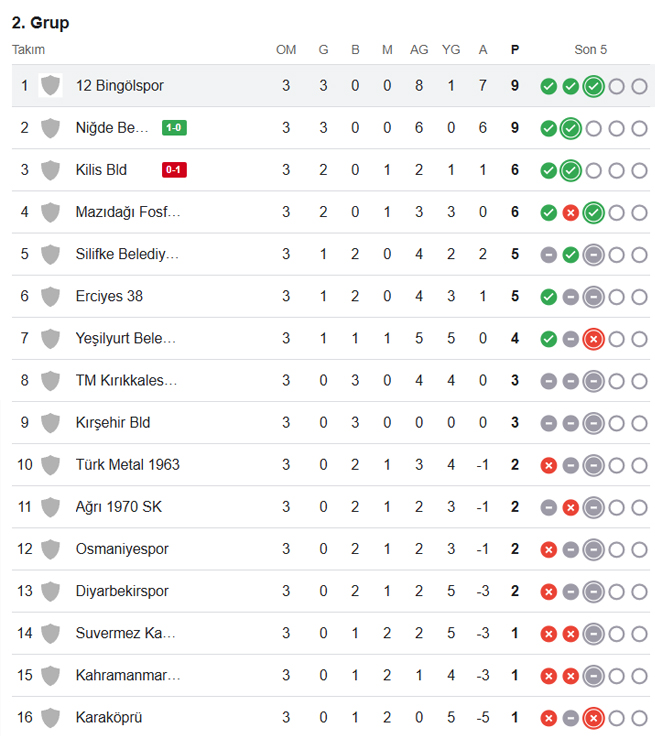655x737 pixels.
Task: Open Türk Metal 1963 team link
Action: point(127,464)
